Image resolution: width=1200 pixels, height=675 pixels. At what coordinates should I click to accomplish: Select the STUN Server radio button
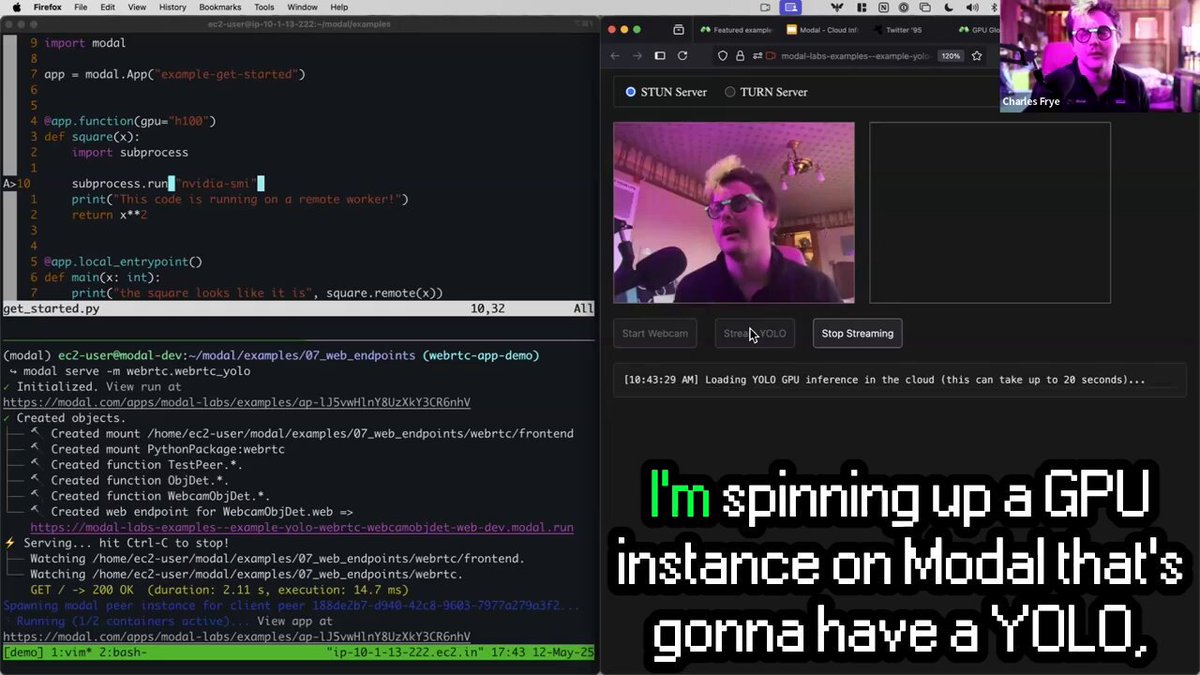pyautogui.click(x=630, y=92)
